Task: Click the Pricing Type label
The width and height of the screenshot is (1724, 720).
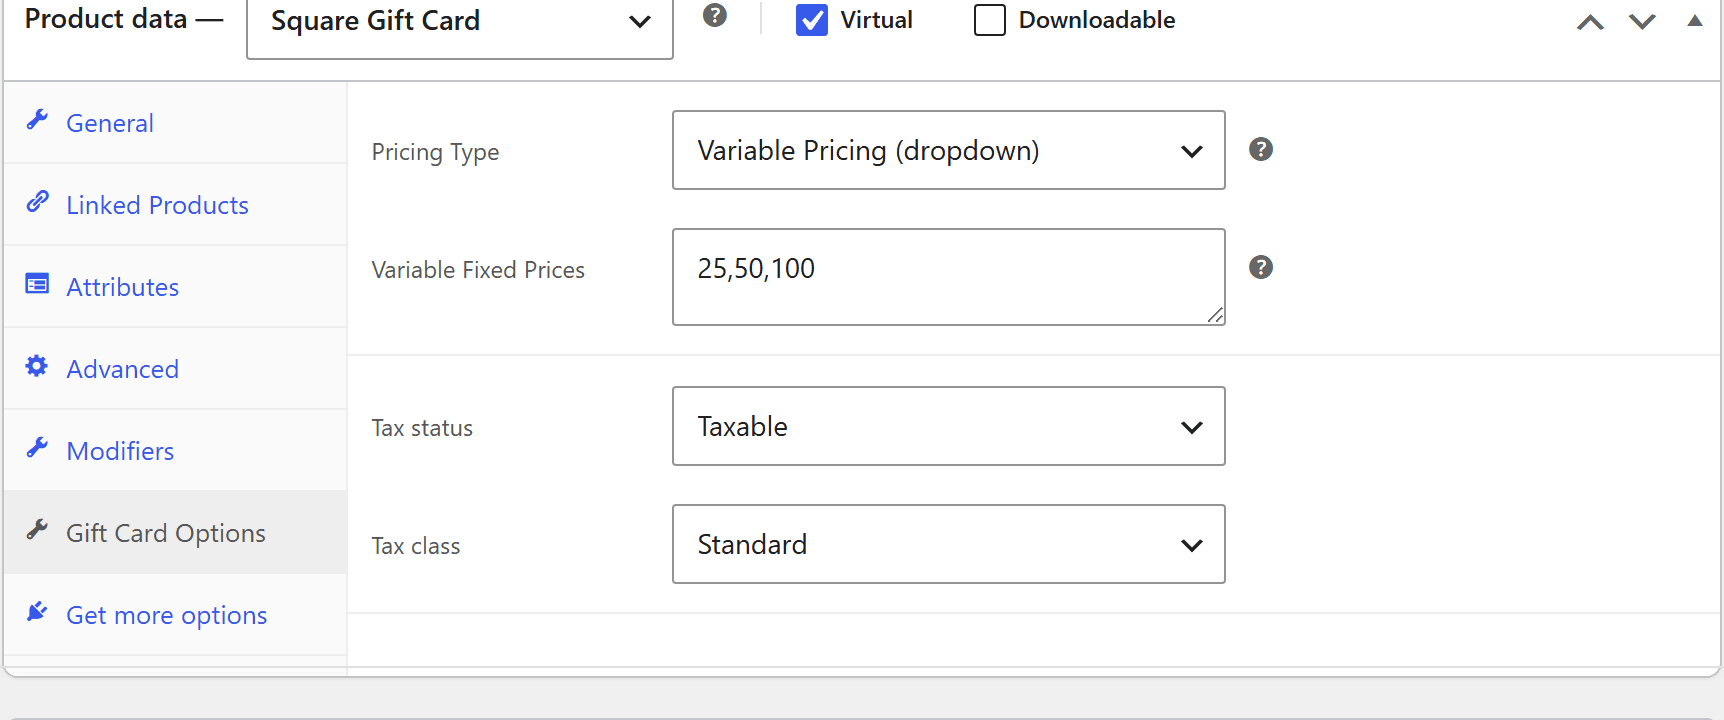Action: pyautogui.click(x=435, y=152)
